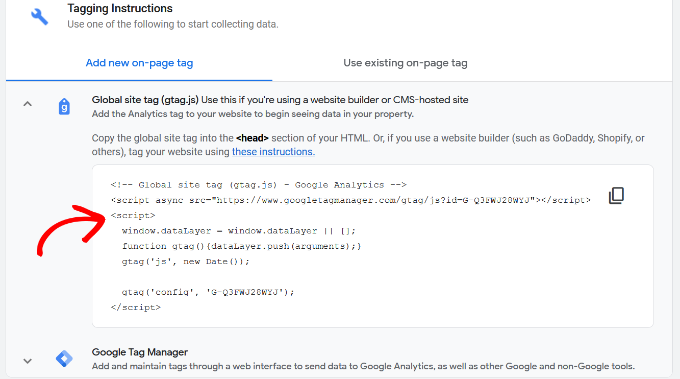680x379 pixels.
Task: Open the Use existing on-page tag tab
Action: click(405, 63)
